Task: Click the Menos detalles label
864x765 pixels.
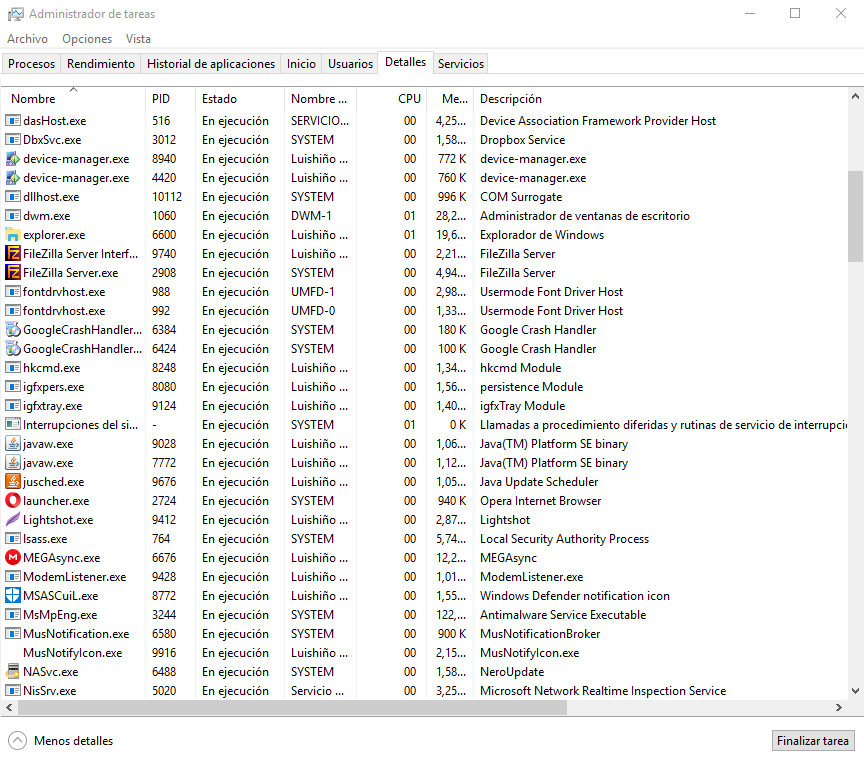Action: click(73, 741)
